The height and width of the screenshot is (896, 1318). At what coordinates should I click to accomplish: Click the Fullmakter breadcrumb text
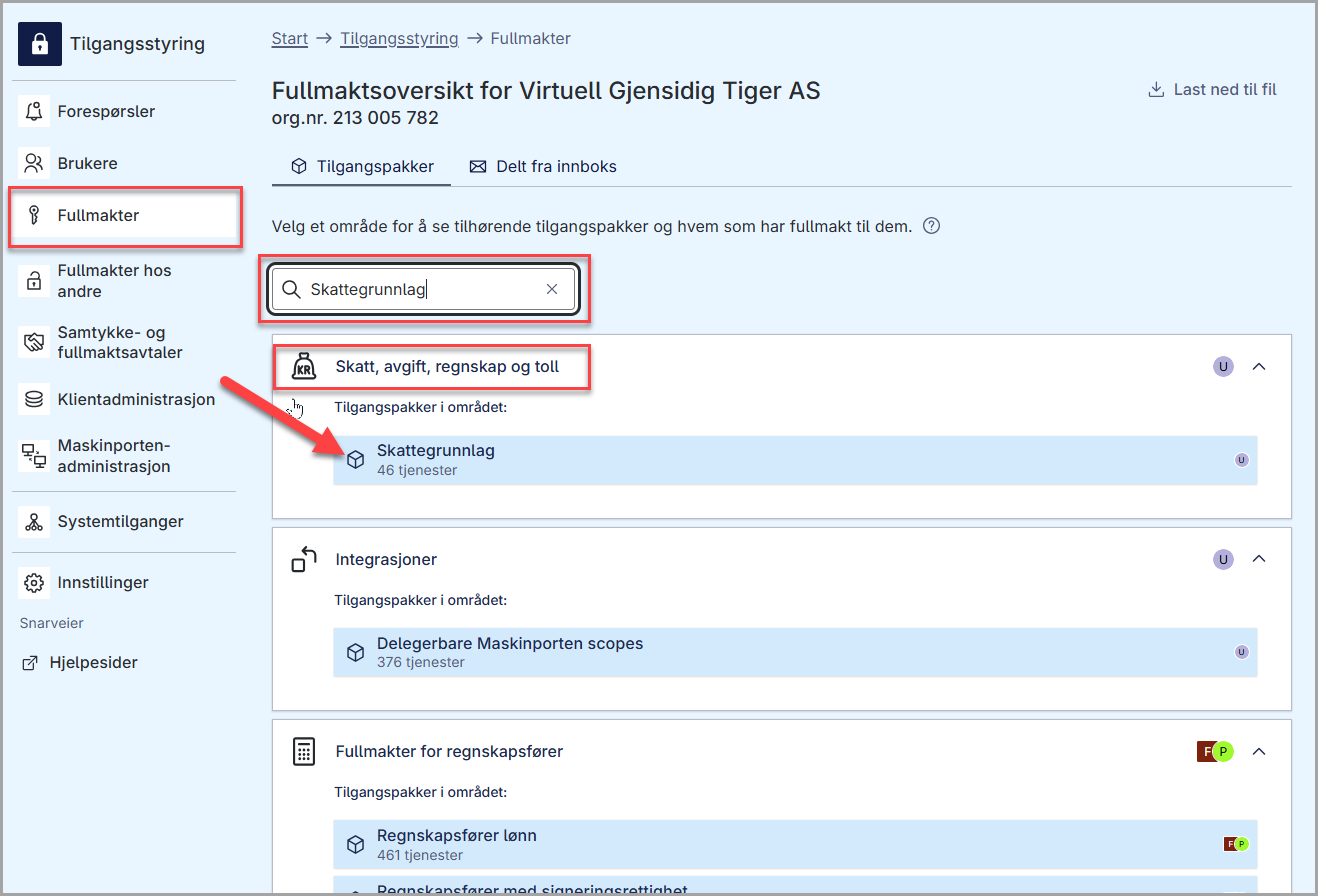(530, 39)
